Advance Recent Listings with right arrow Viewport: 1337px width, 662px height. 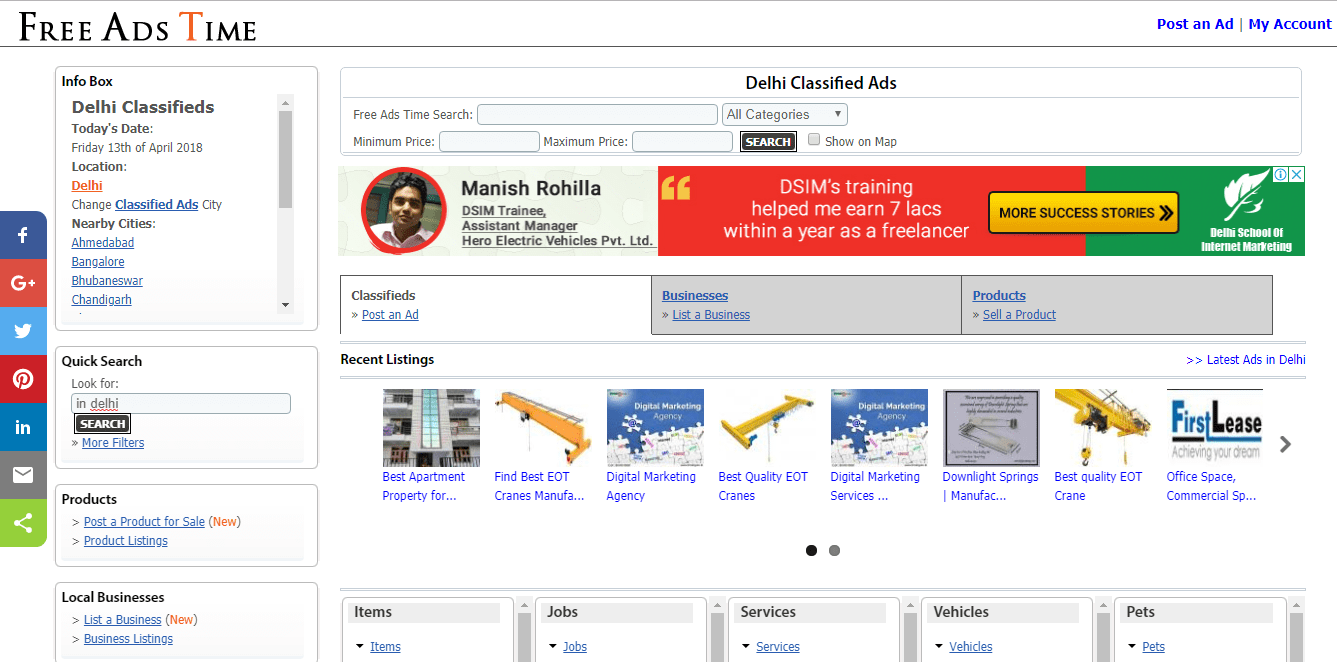point(1286,444)
